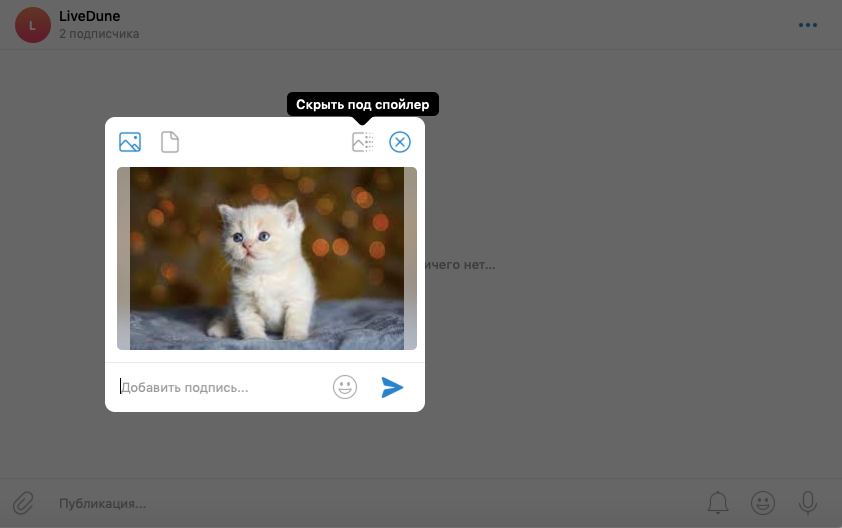Send the kitten photo with the arrow

(x=392, y=387)
